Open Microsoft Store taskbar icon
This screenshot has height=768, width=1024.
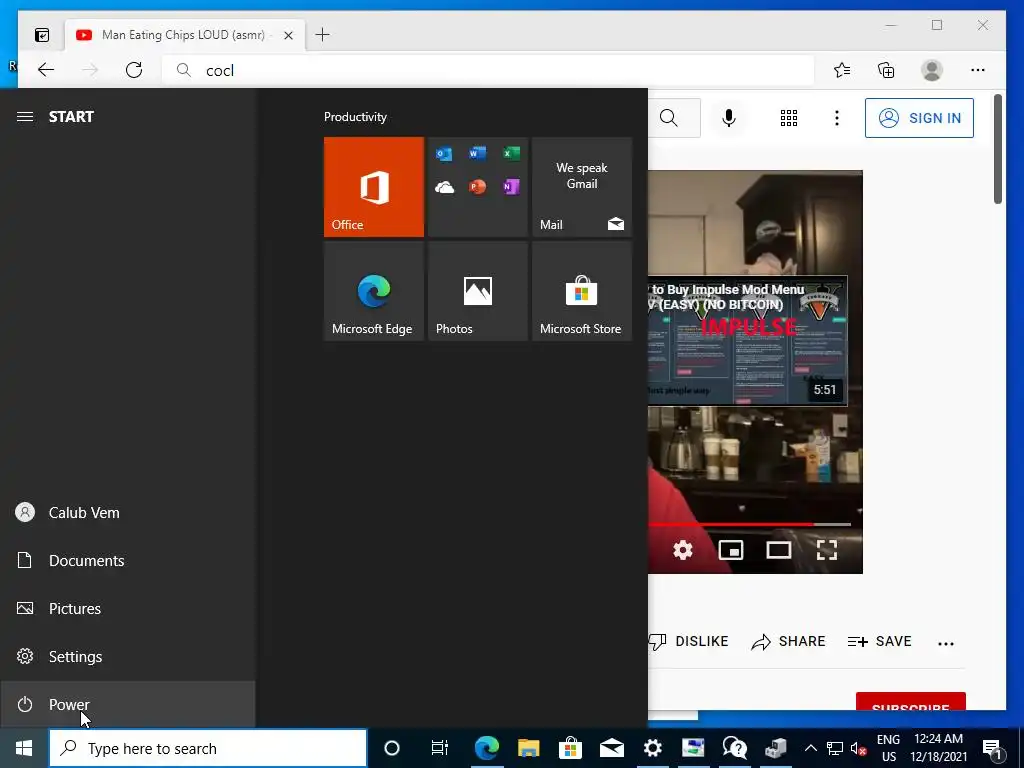pyautogui.click(x=570, y=748)
